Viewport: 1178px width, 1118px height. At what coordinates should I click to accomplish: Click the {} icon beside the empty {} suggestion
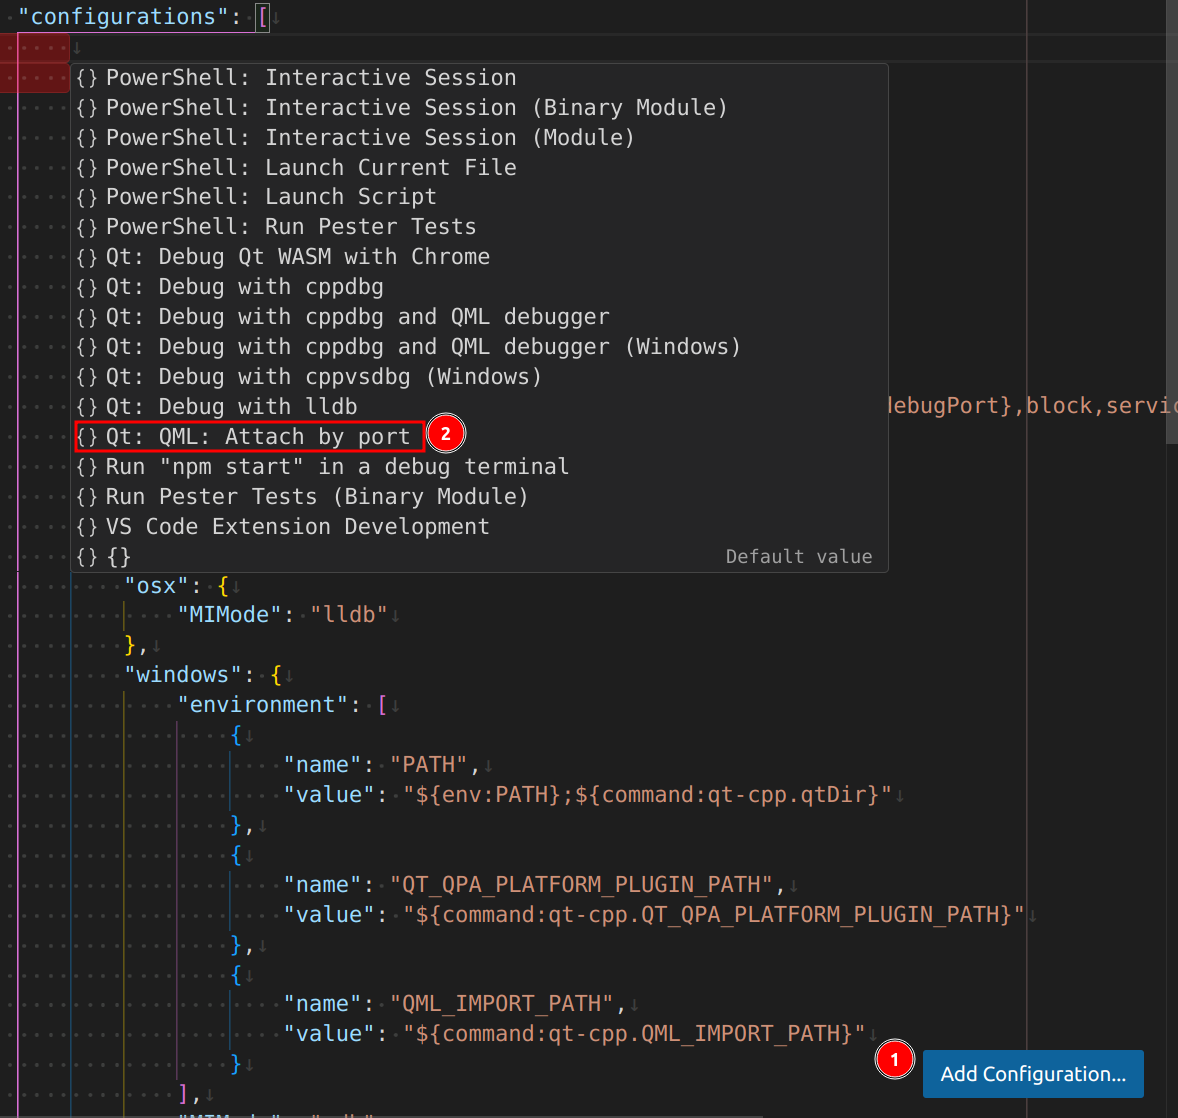86,557
